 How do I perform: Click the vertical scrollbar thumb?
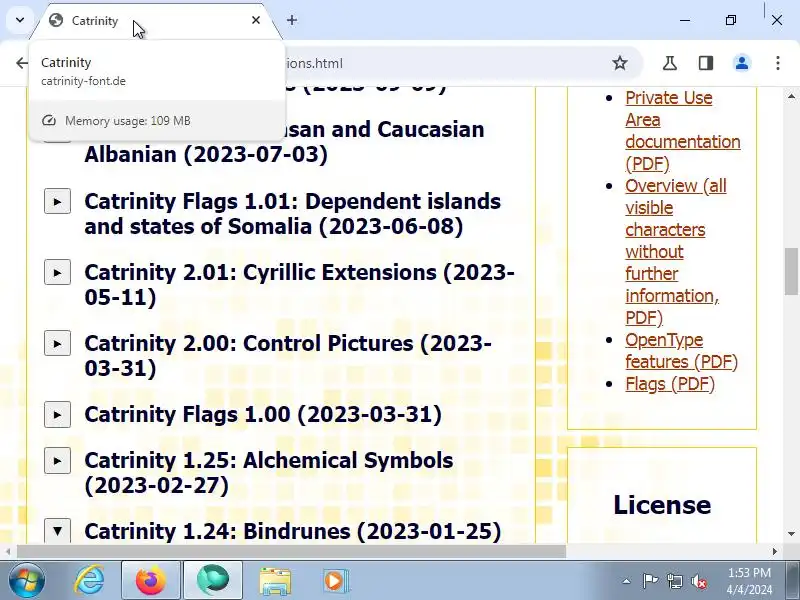791,271
